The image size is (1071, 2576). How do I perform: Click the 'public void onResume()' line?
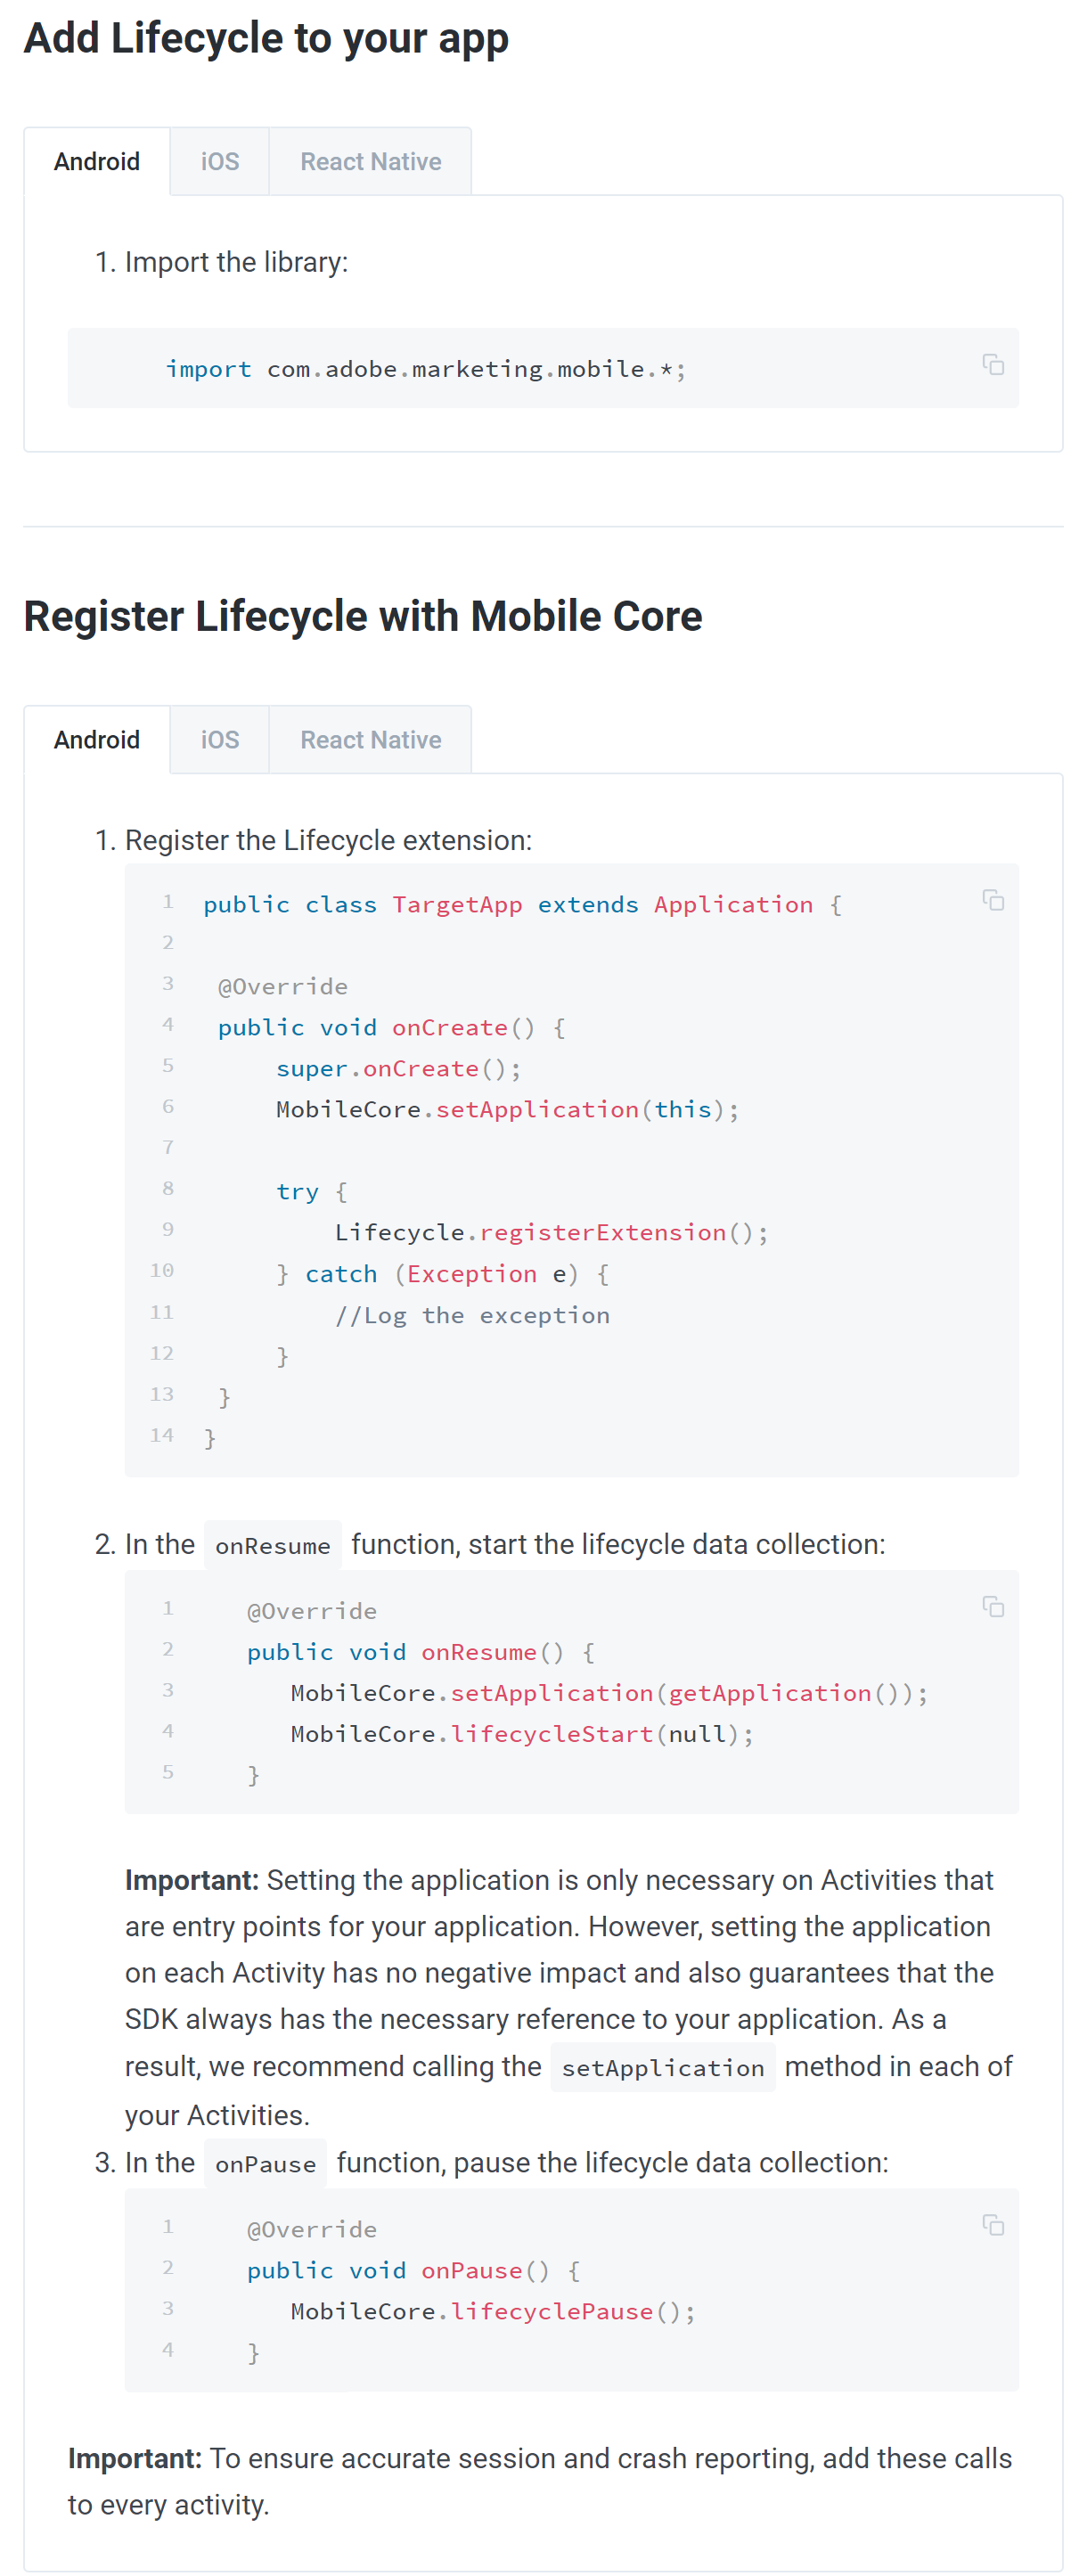click(x=421, y=1652)
